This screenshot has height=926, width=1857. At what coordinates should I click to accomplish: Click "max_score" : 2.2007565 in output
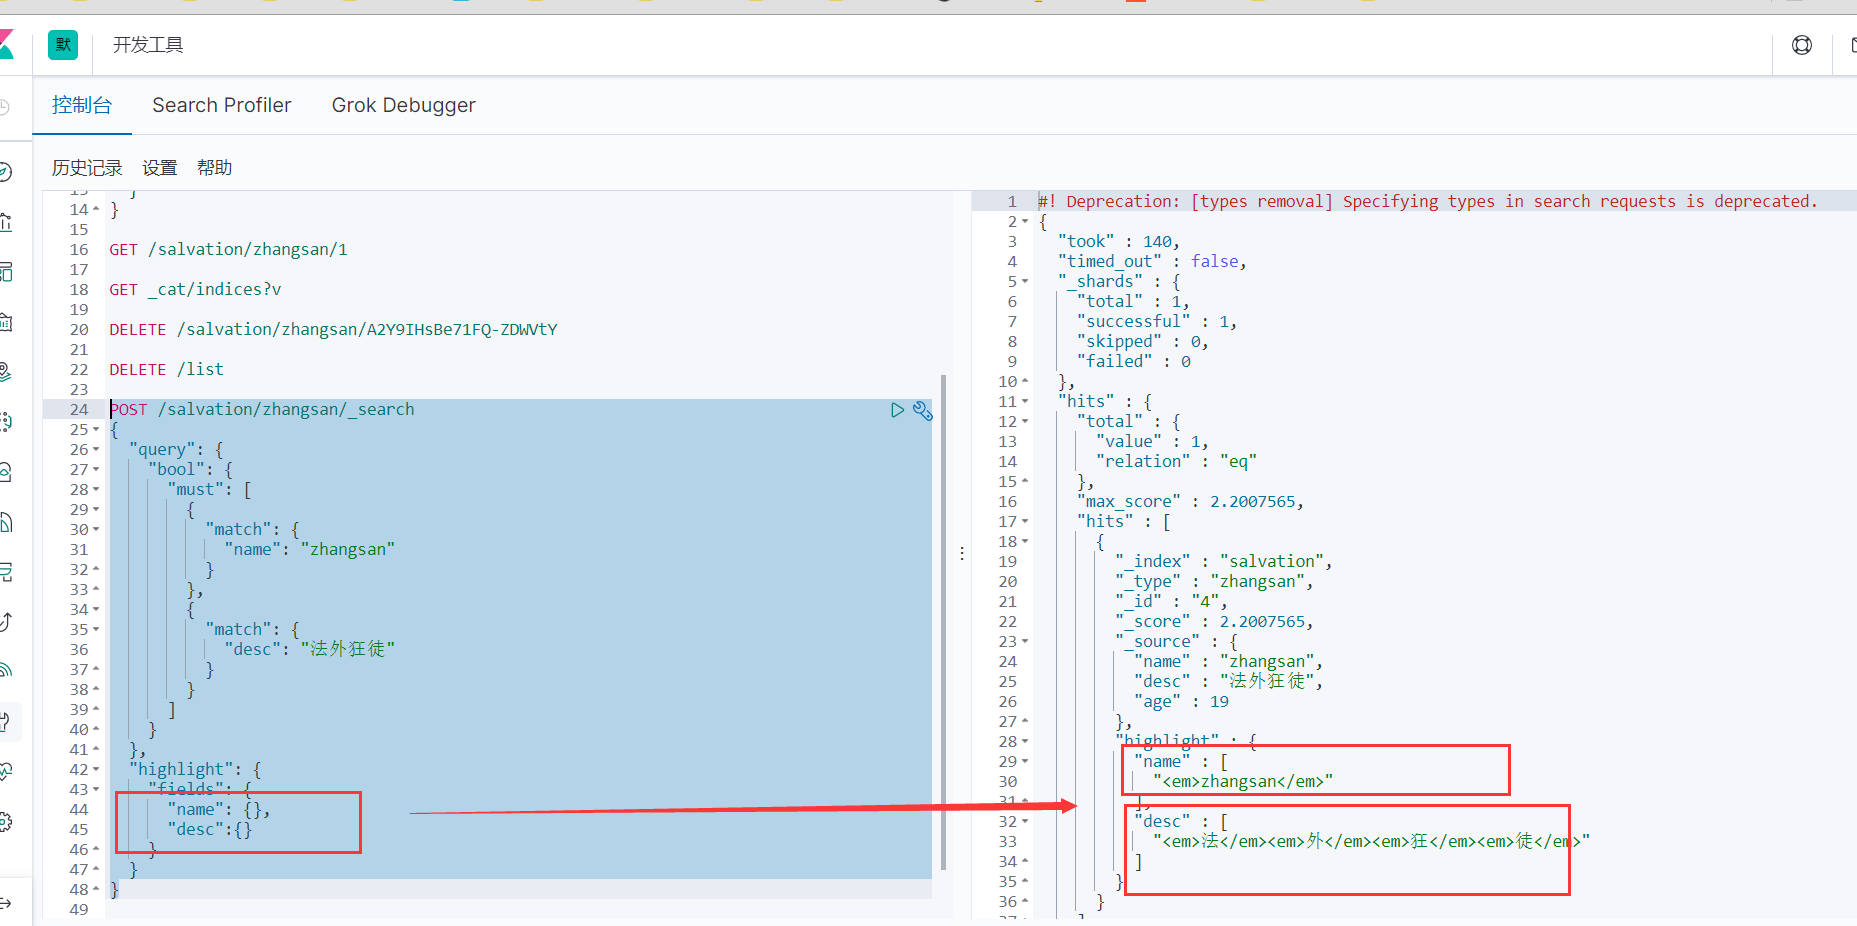pyautogui.click(x=1190, y=502)
